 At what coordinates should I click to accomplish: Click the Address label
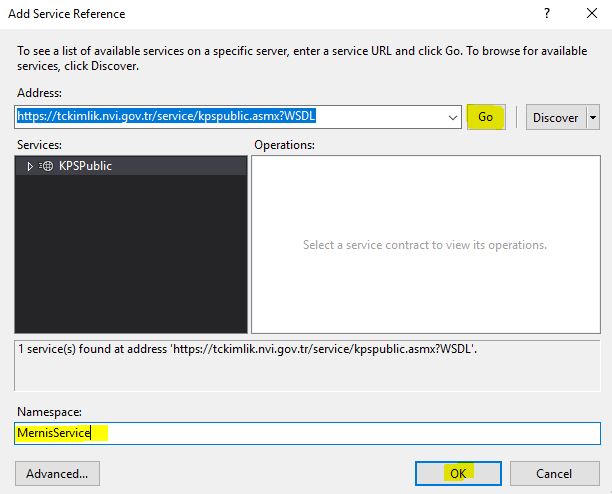[39, 93]
